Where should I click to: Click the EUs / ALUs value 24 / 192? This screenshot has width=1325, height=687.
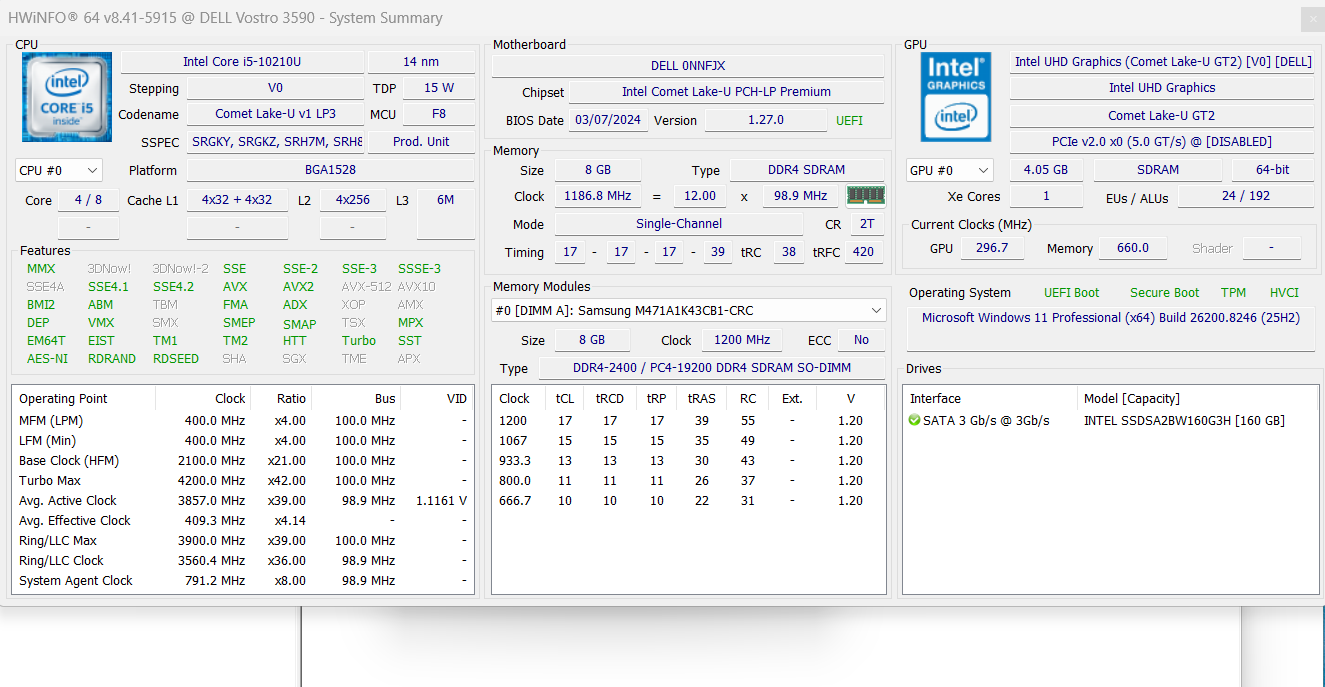1246,196
